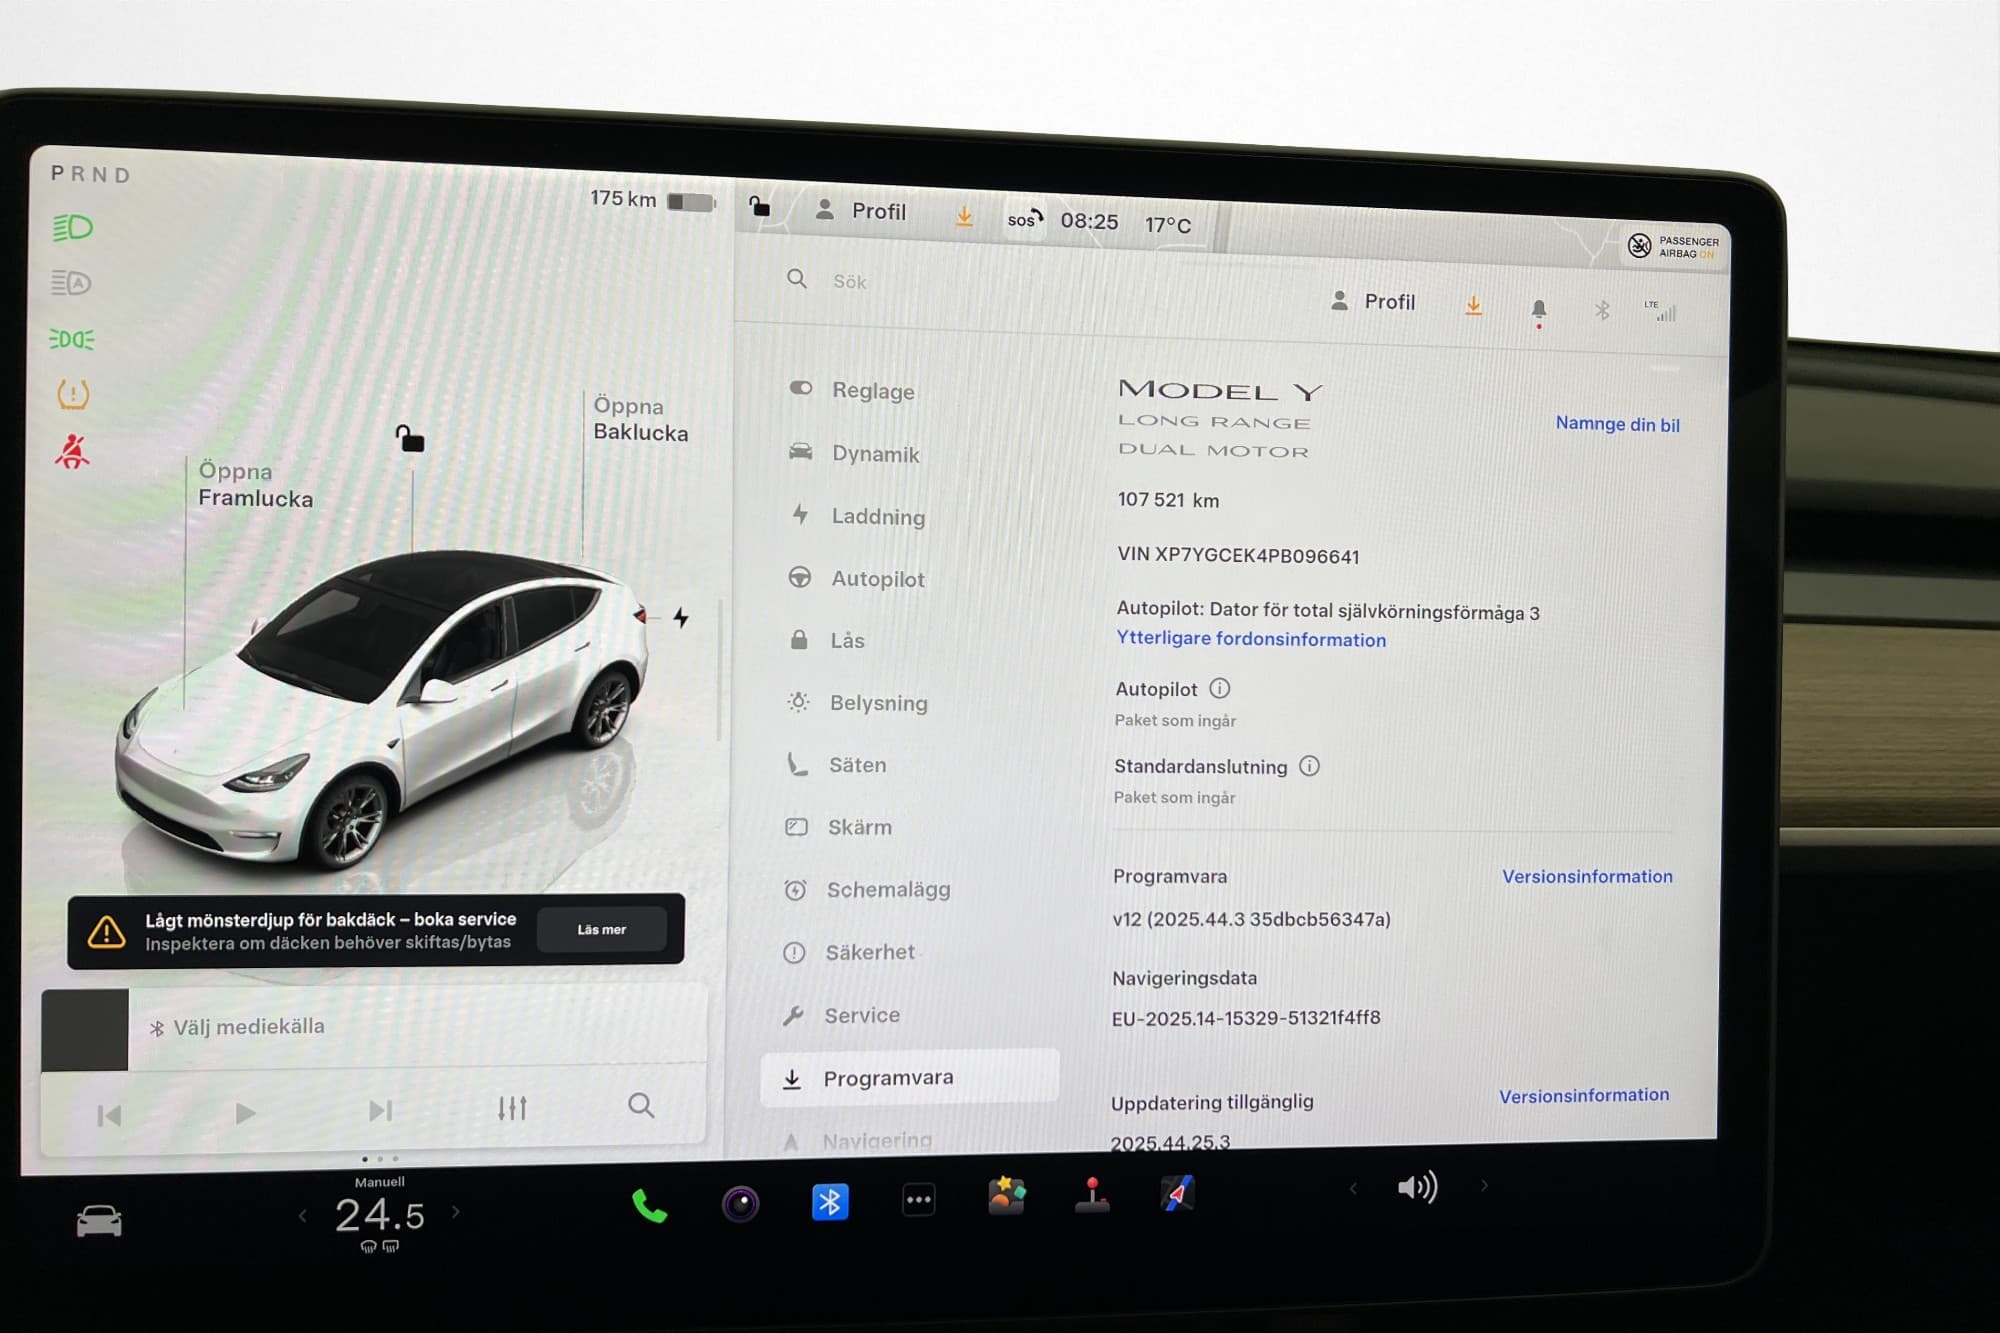Open the dashcam camera app
The height and width of the screenshot is (1333, 2000).
click(x=740, y=1203)
